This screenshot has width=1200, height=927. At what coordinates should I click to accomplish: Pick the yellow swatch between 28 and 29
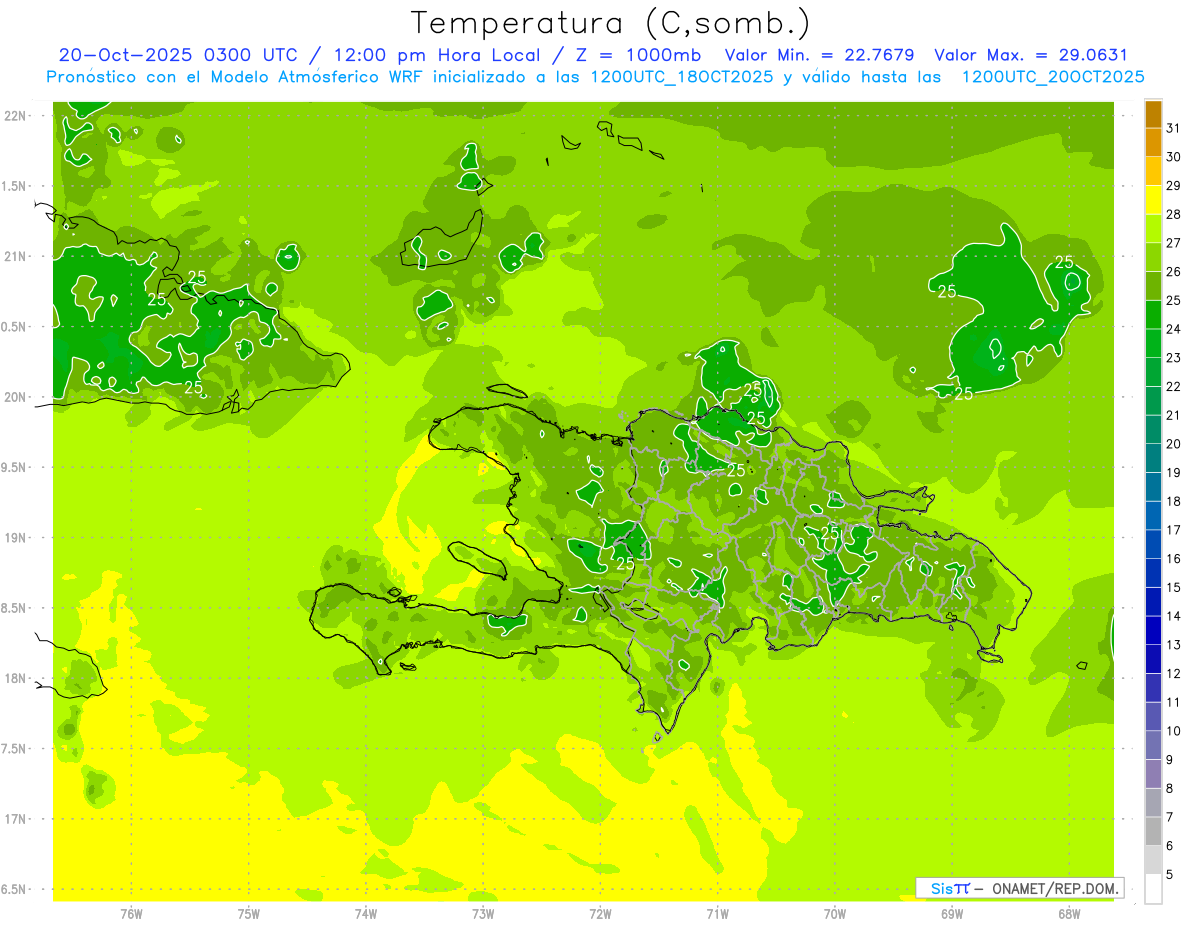(x=1153, y=200)
